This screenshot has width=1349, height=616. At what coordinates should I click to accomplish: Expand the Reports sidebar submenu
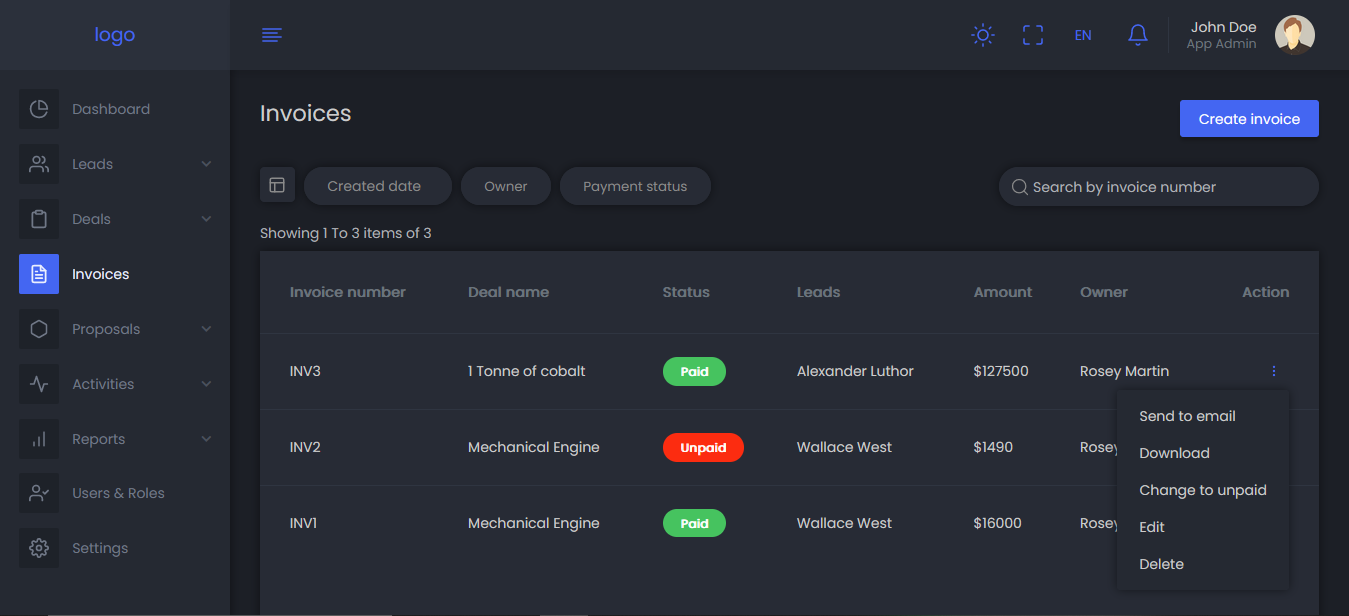tap(206, 439)
